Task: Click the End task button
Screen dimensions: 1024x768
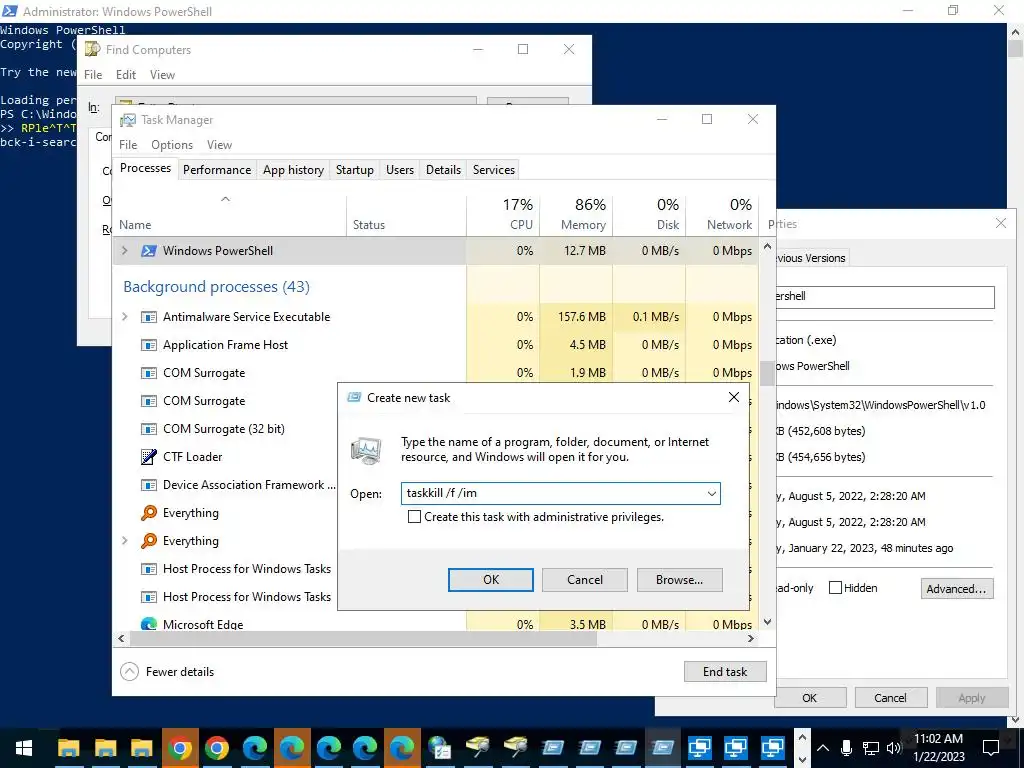Action: click(725, 671)
